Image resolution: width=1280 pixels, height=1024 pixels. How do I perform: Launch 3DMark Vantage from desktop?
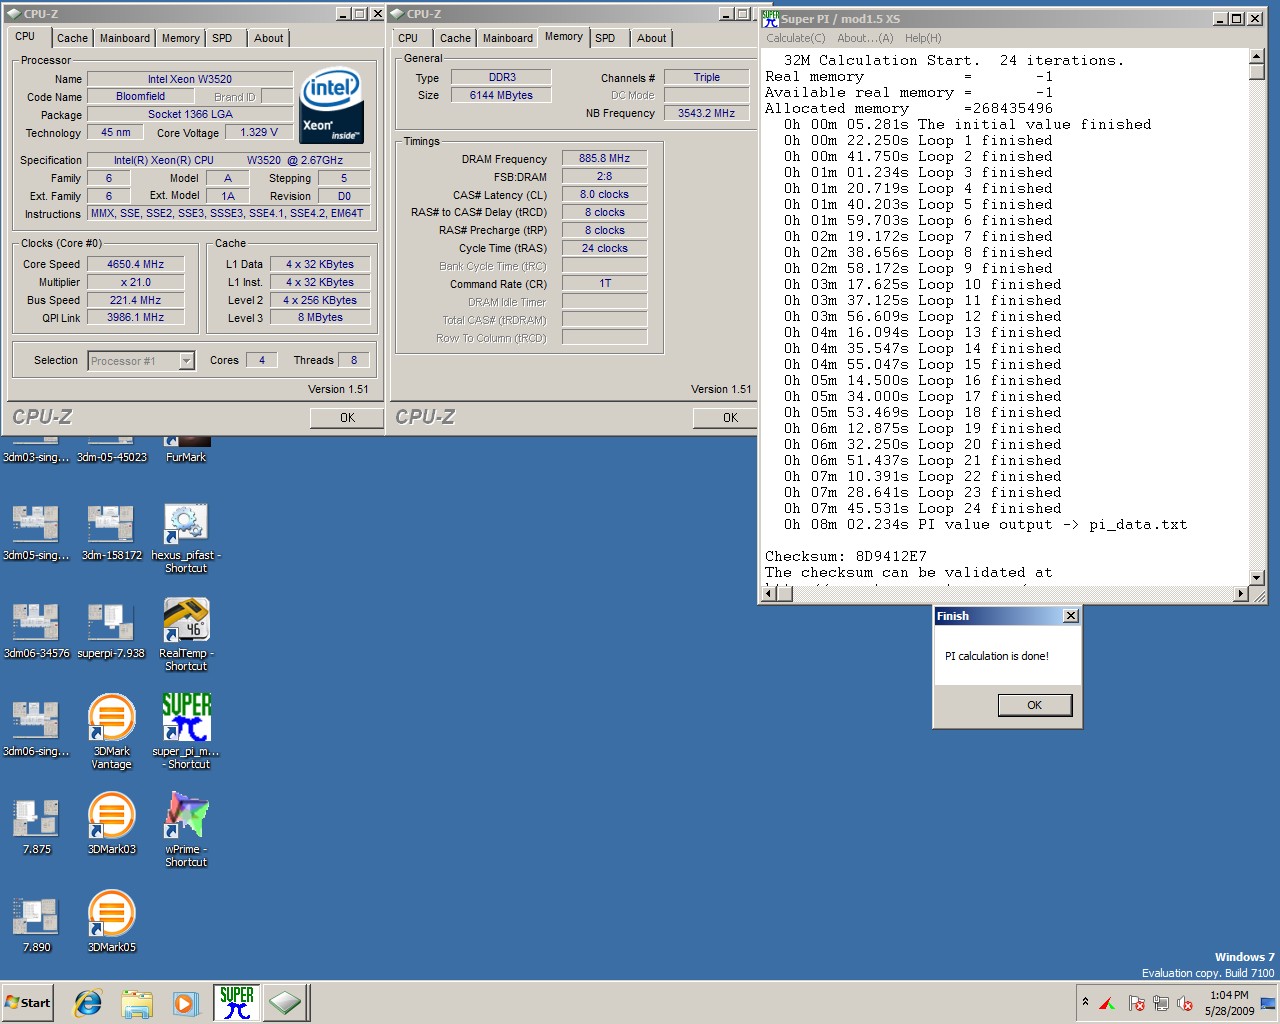(x=112, y=733)
